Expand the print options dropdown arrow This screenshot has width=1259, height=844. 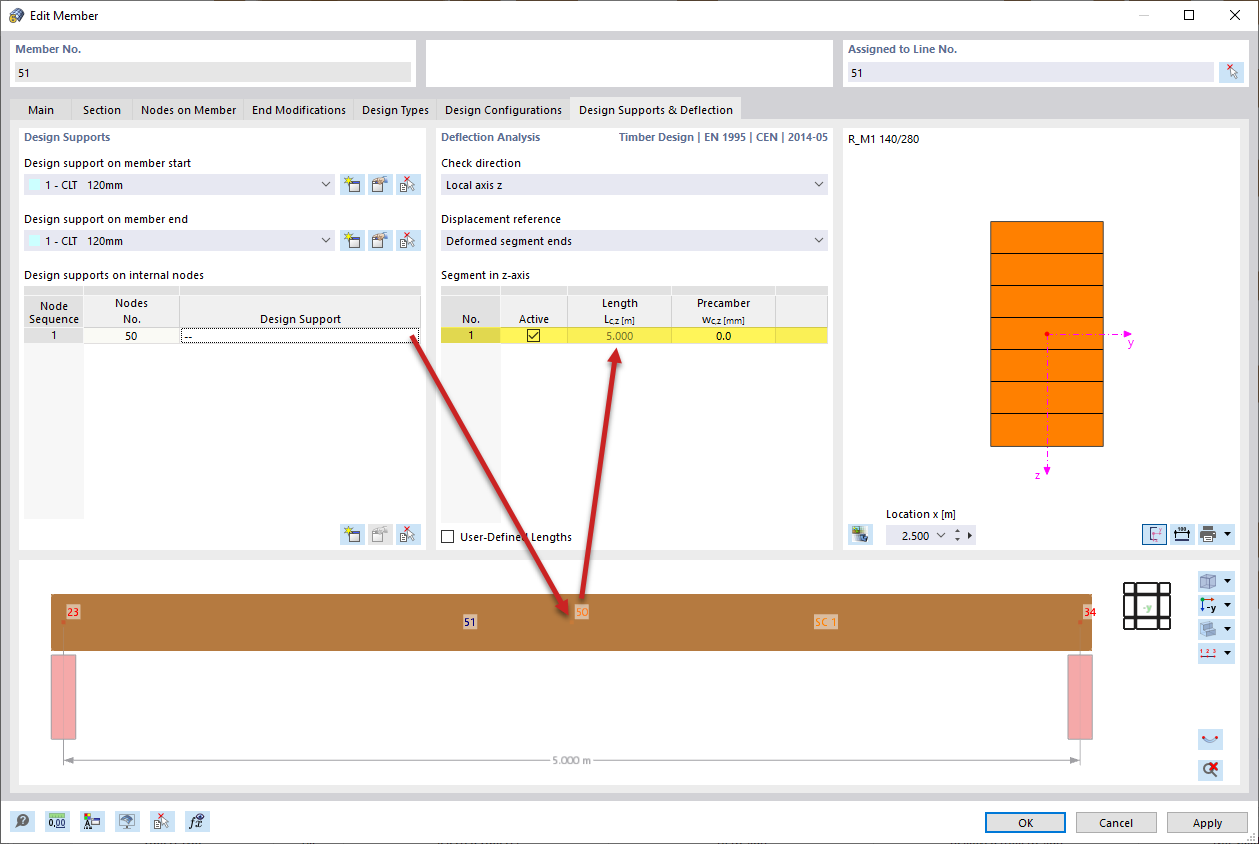click(x=1227, y=535)
